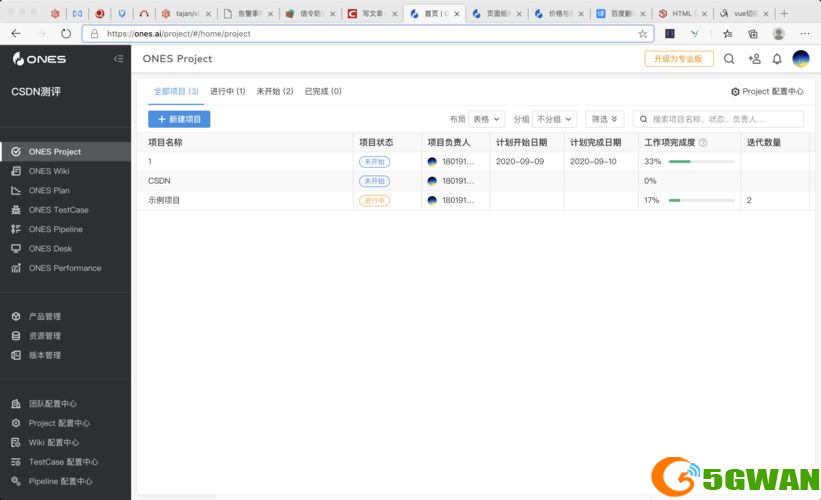This screenshot has height=500, width=821.
Task: Switch to the 进行中 (1) tab
Action: point(227,91)
